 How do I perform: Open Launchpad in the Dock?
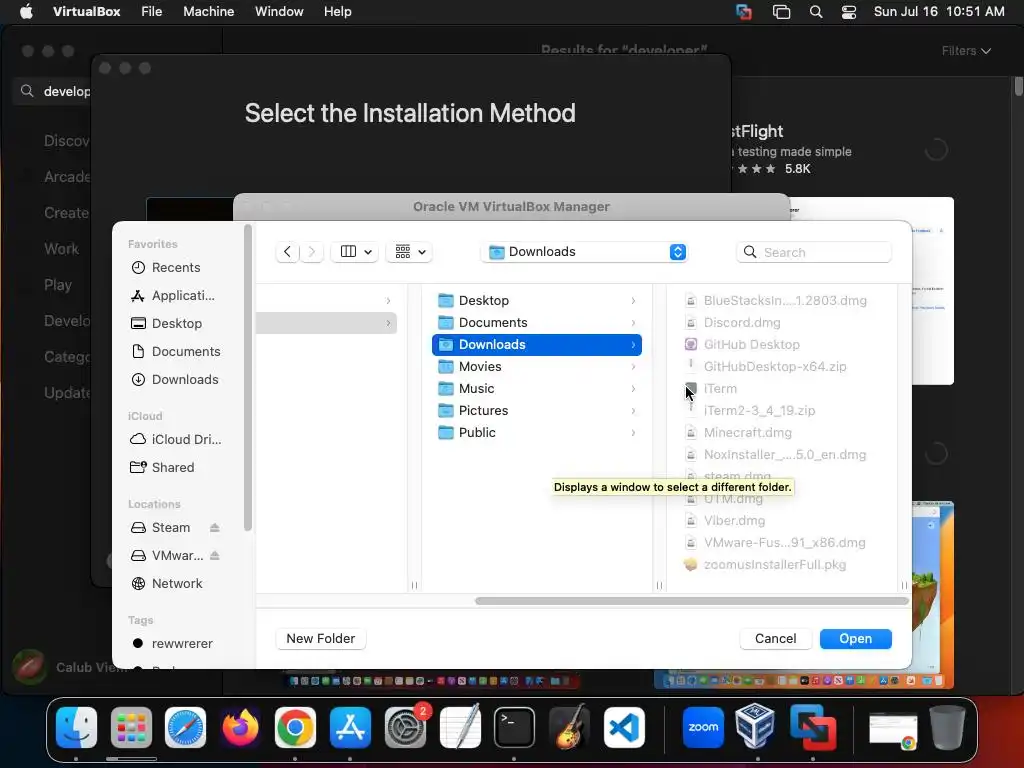131,727
